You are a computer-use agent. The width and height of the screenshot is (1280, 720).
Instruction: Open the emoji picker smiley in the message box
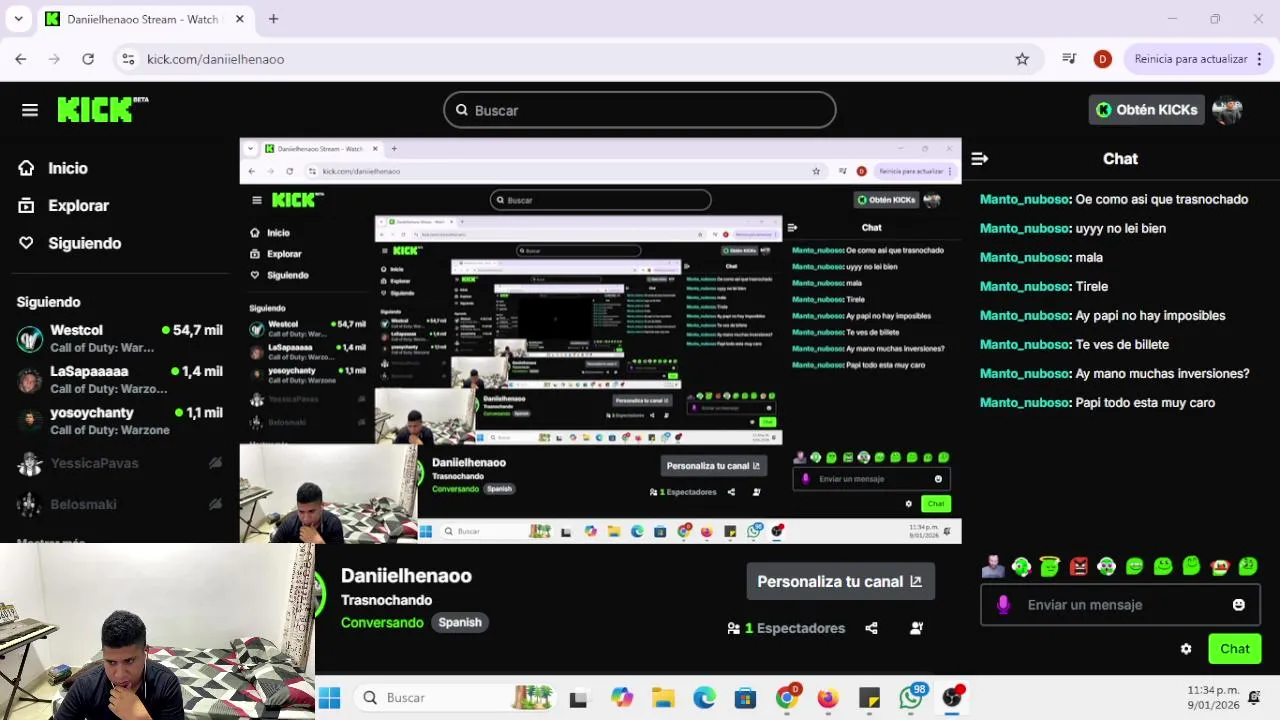pyautogui.click(x=1239, y=605)
